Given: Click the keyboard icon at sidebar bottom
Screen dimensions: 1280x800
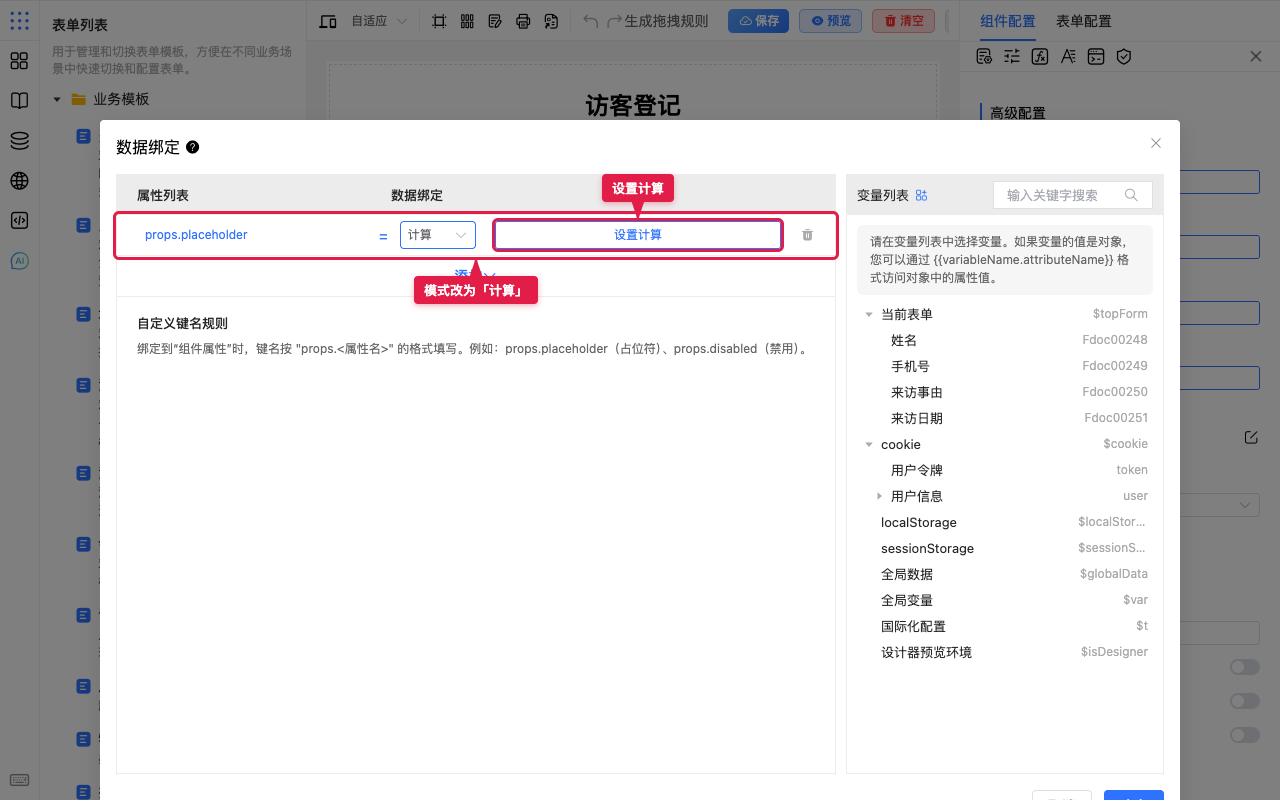Looking at the screenshot, I should [19, 781].
